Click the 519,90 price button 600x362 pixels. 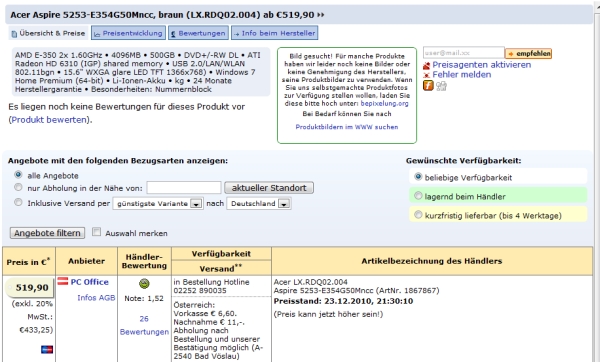tap(30, 288)
